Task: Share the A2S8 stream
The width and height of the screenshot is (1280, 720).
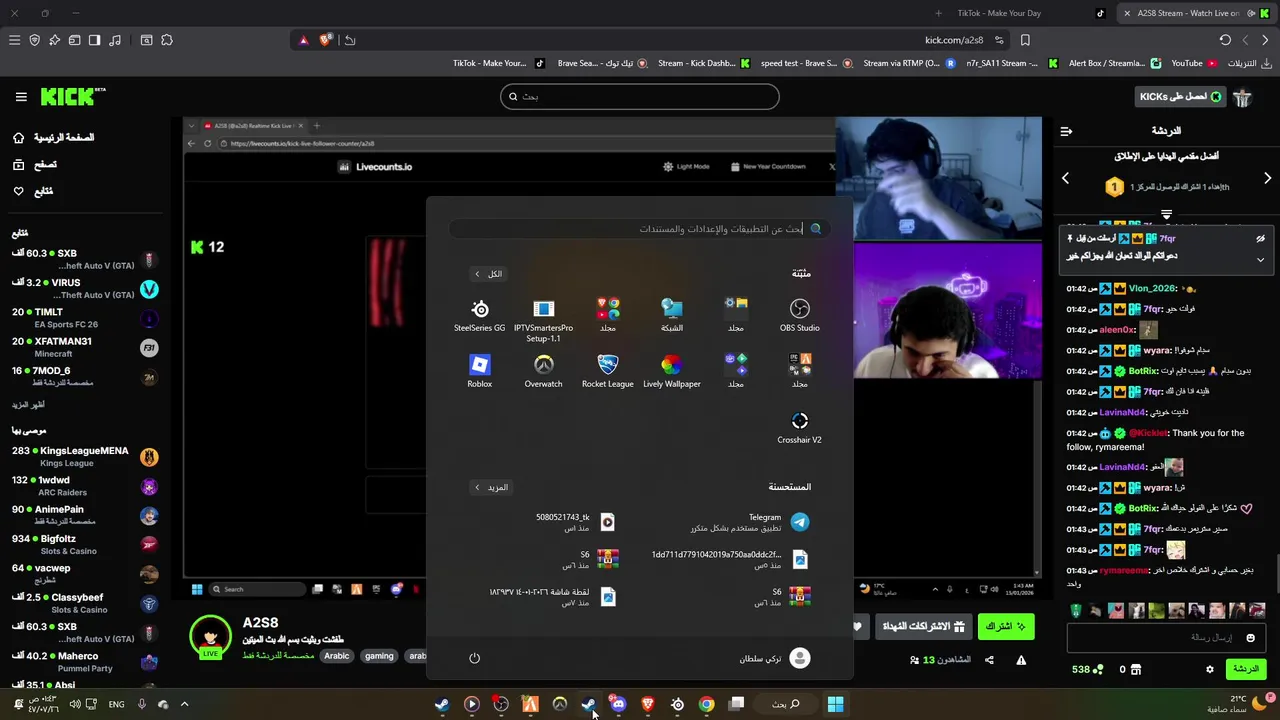Action: [x=989, y=660]
